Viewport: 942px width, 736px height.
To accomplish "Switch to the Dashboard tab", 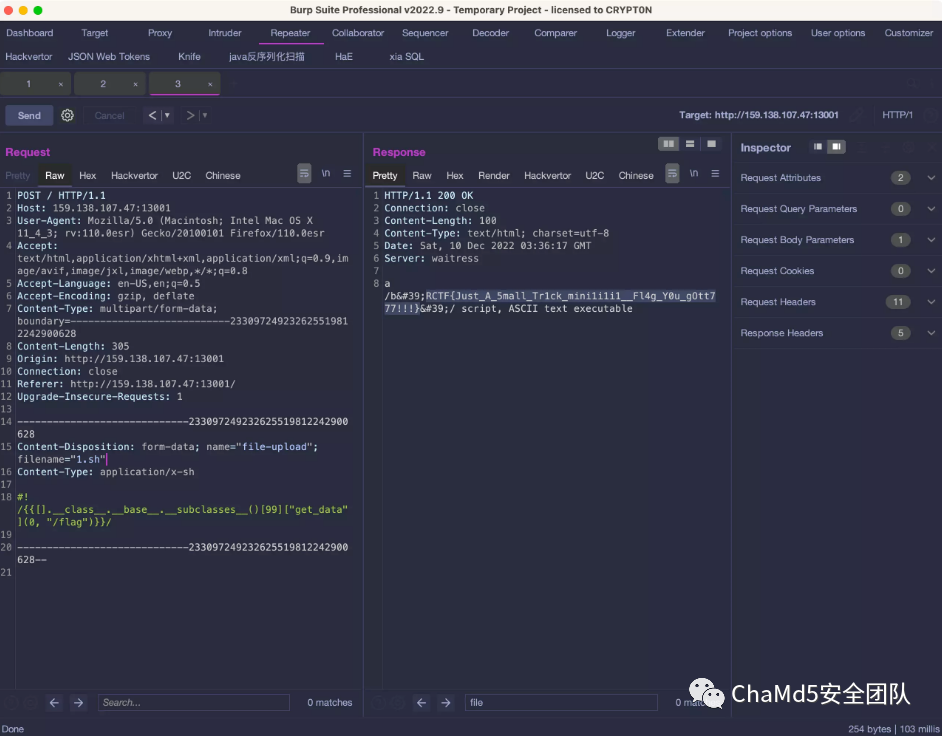I will tap(29, 33).
